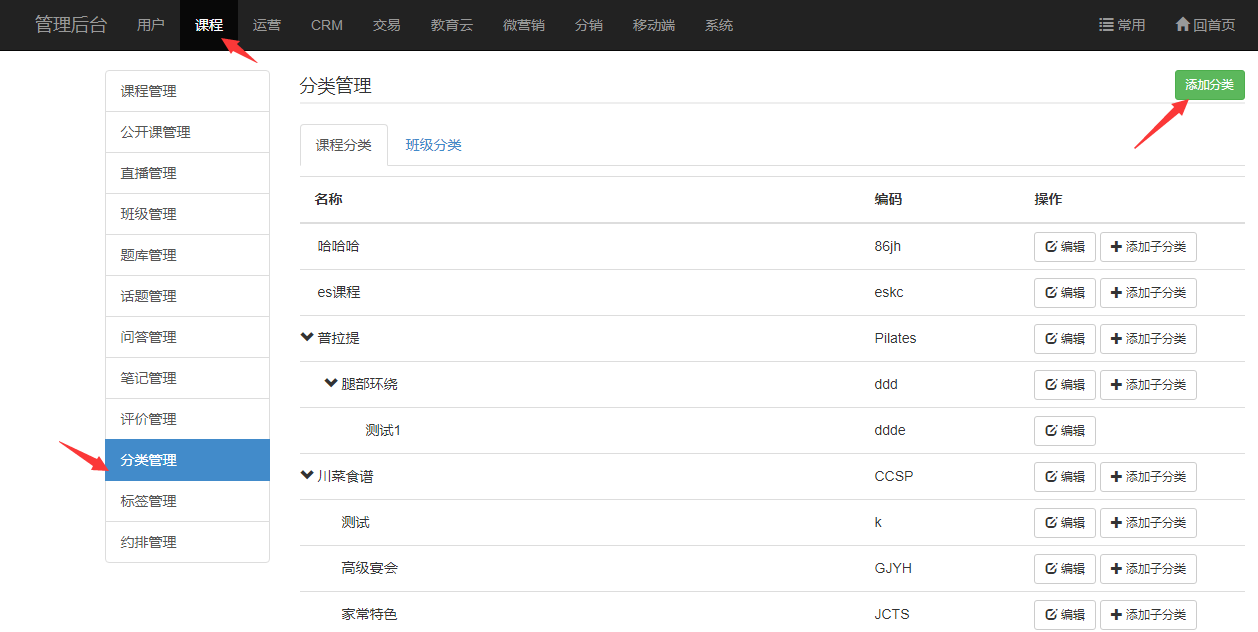Edit the 川菜食谱 category
Screen dimensions: 1258x632
tap(1064, 477)
